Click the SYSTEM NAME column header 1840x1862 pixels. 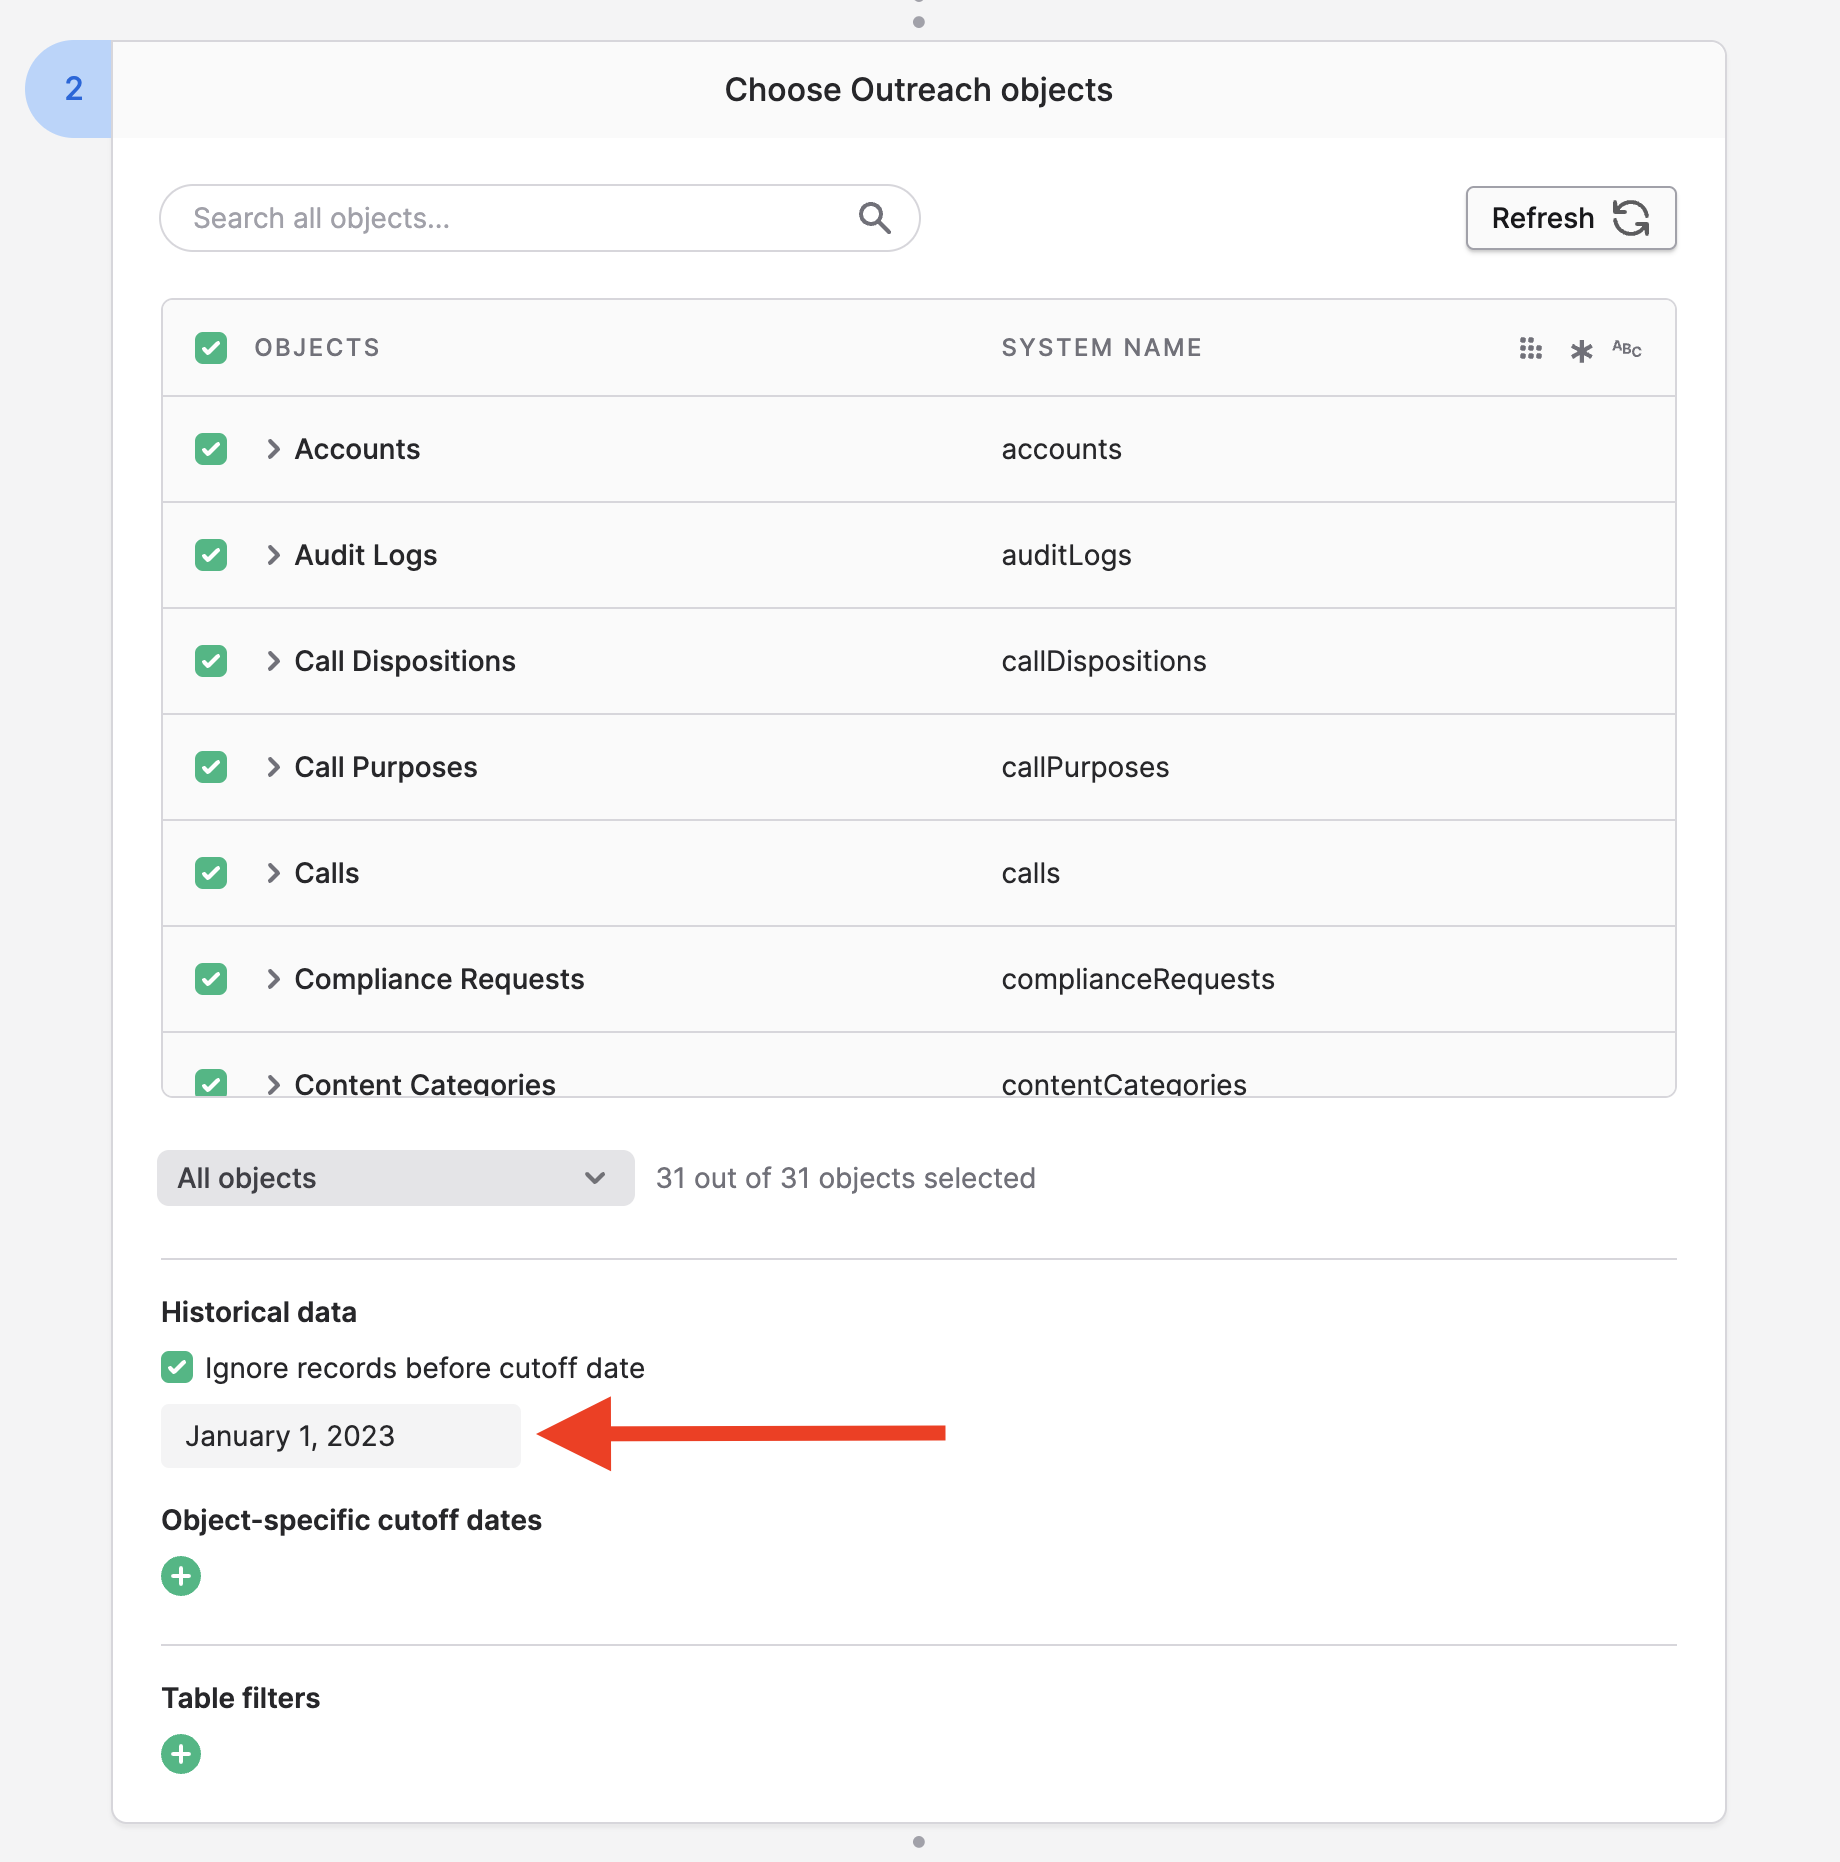click(x=1102, y=348)
